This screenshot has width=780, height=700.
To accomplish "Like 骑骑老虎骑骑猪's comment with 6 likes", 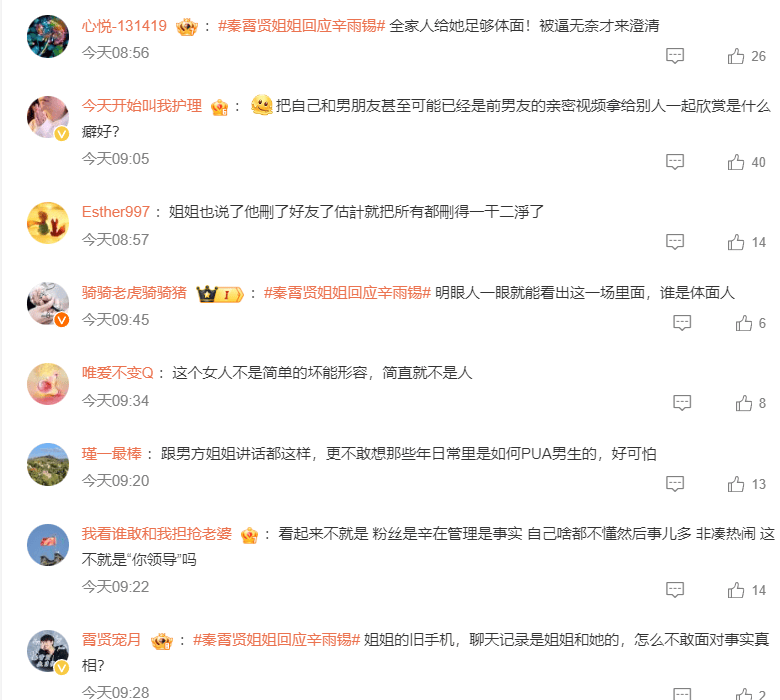I will point(744,323).
